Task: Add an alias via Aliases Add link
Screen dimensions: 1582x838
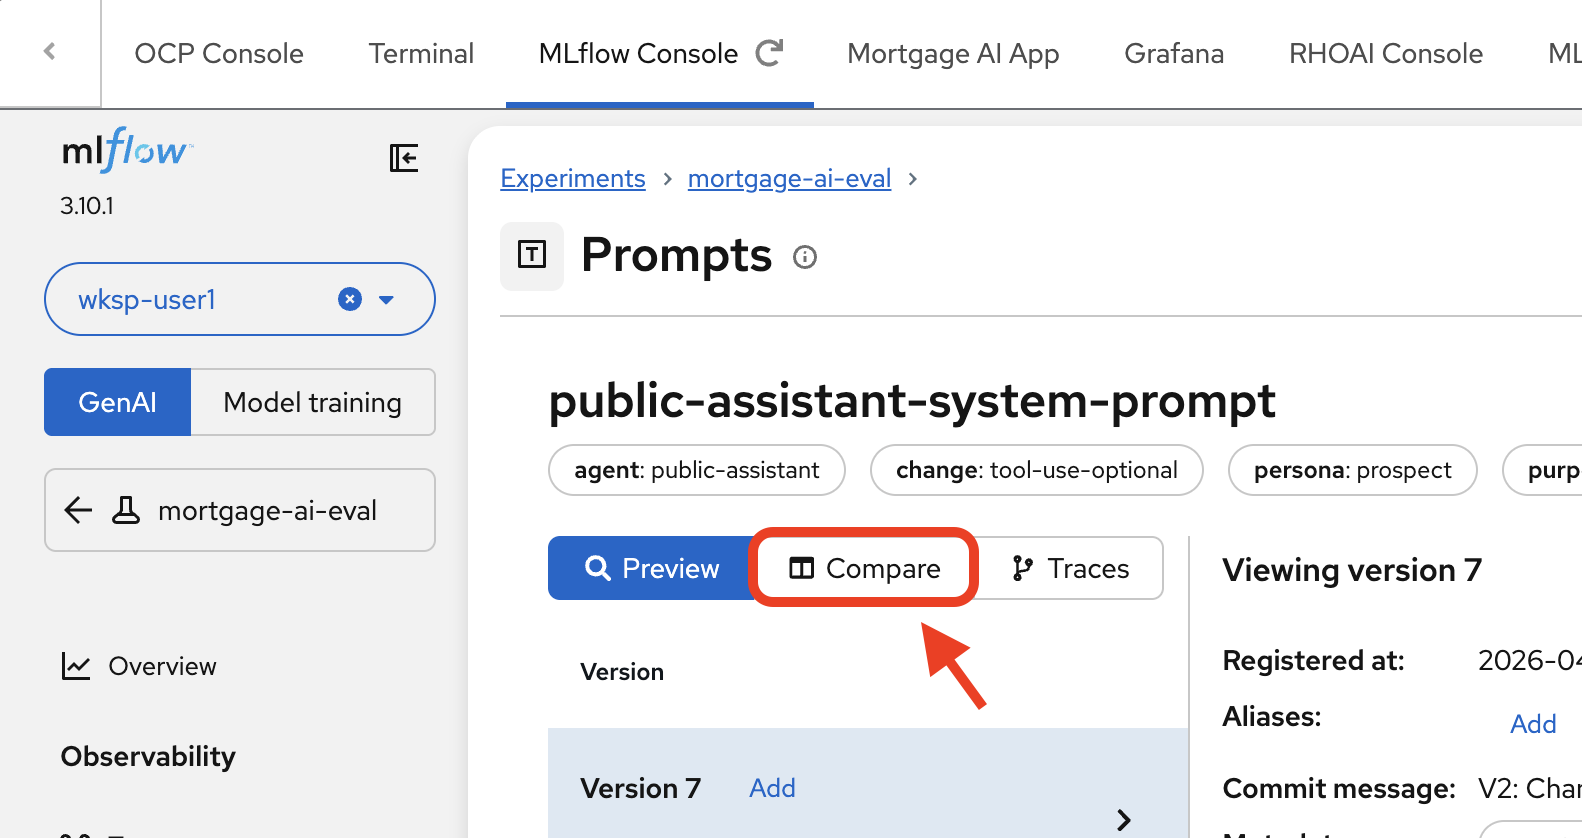Action: coord(1533,724)
